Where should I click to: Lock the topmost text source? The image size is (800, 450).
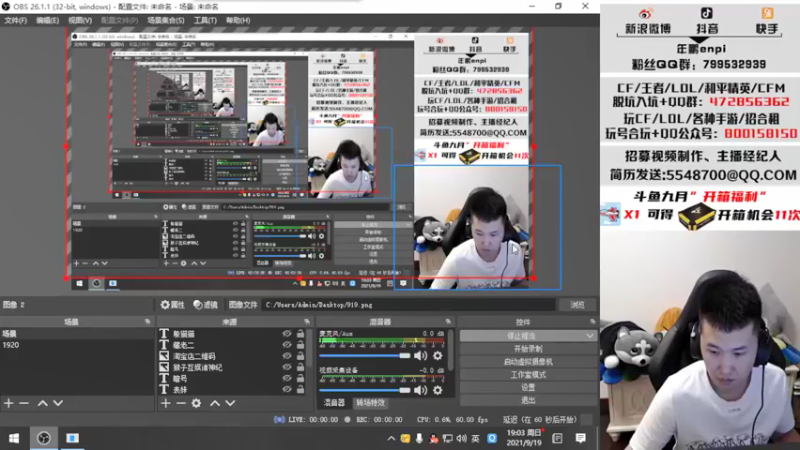pyautogui.click(x=301, y=334)
